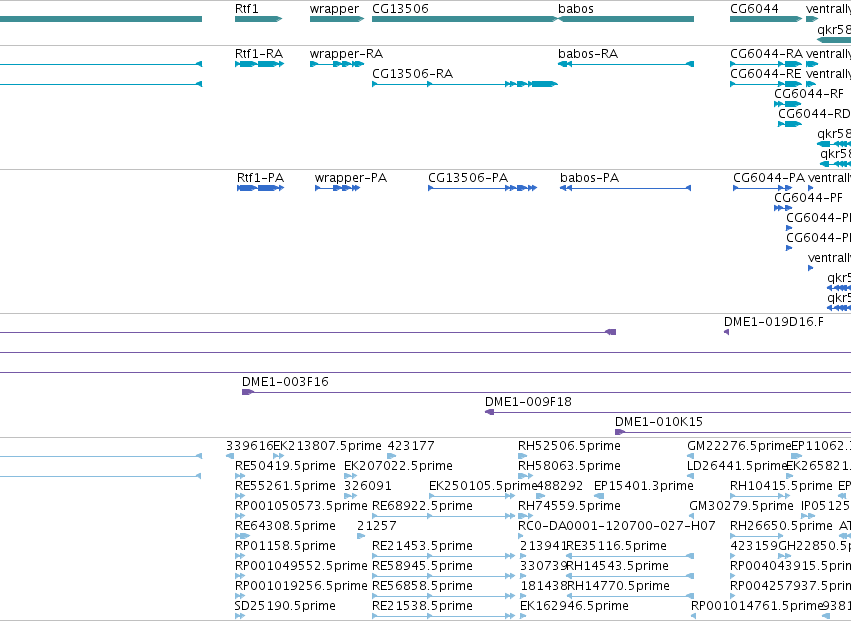
Task: Click the RE64308.5prime EST
Action: (243, 537)
